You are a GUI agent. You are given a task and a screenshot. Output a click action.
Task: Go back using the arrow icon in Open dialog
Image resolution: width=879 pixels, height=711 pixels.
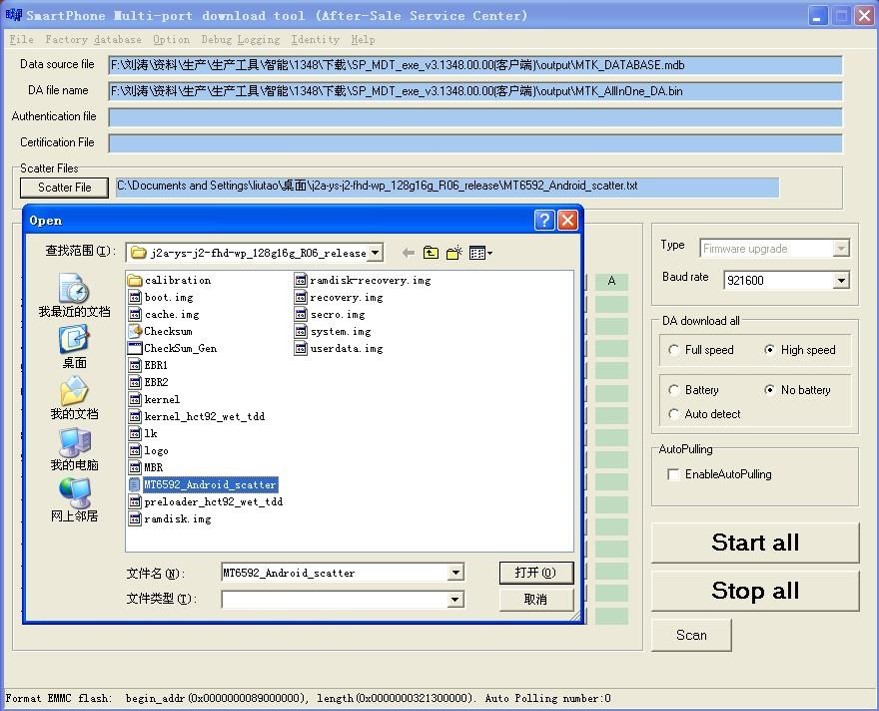click(409, 253)
